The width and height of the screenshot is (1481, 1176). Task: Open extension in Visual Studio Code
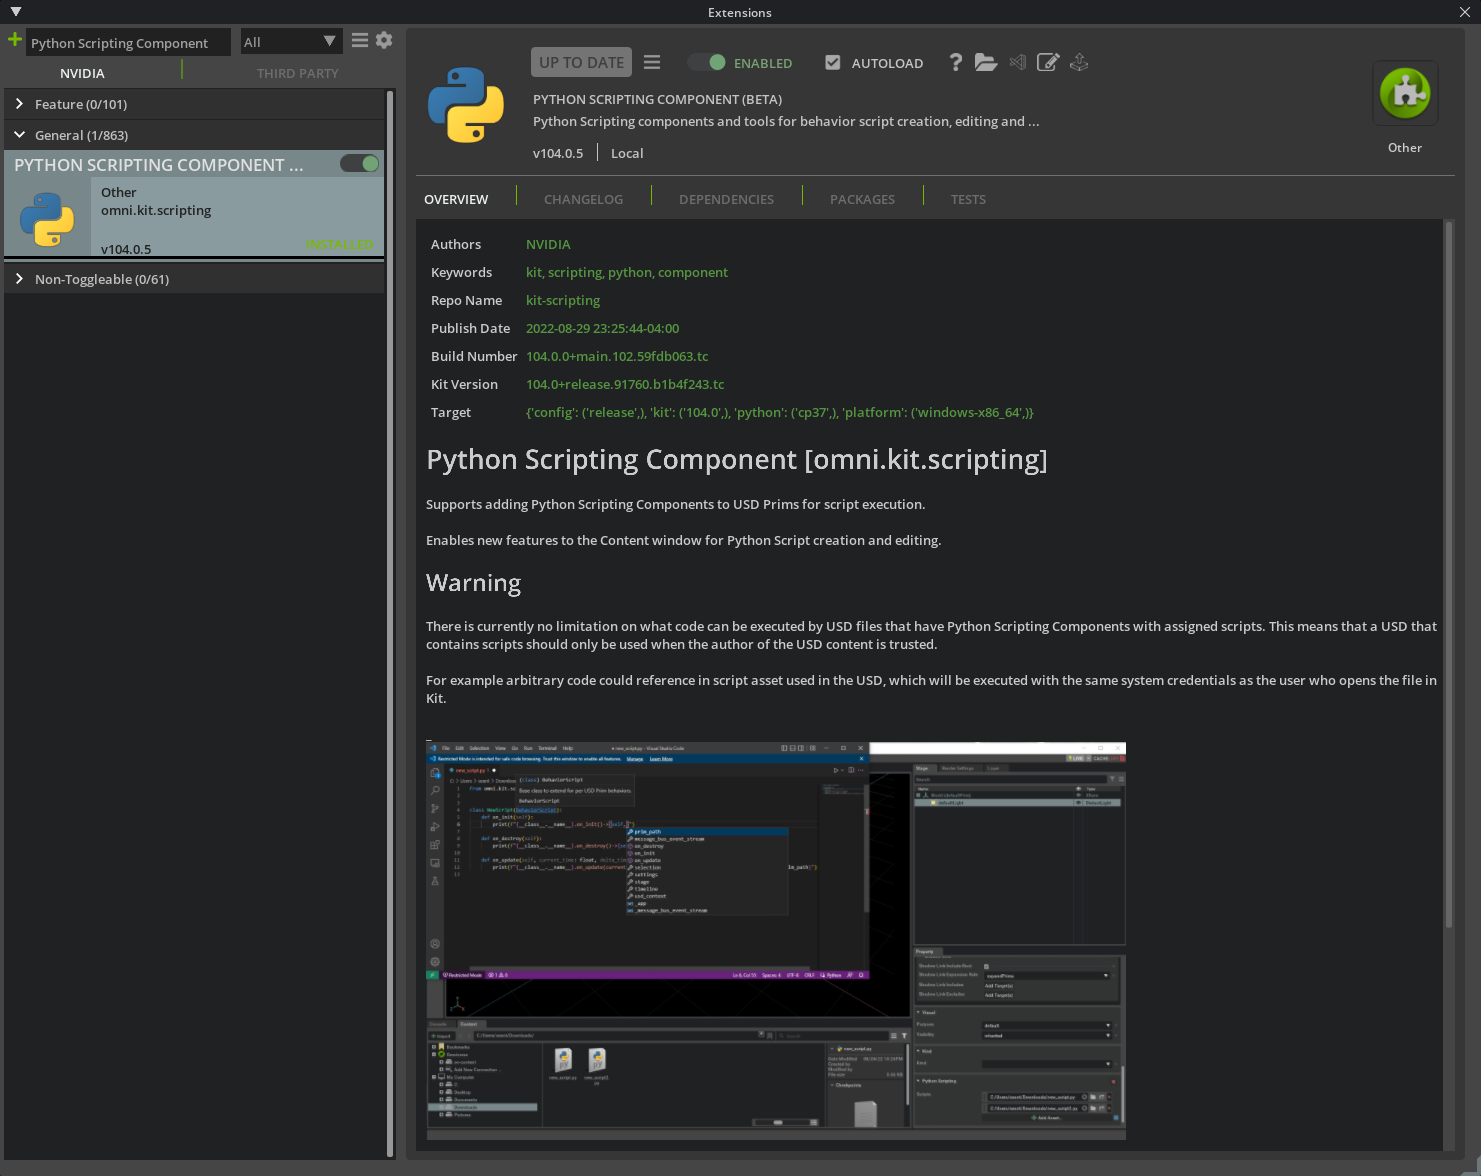click(x=1018, y=63)
